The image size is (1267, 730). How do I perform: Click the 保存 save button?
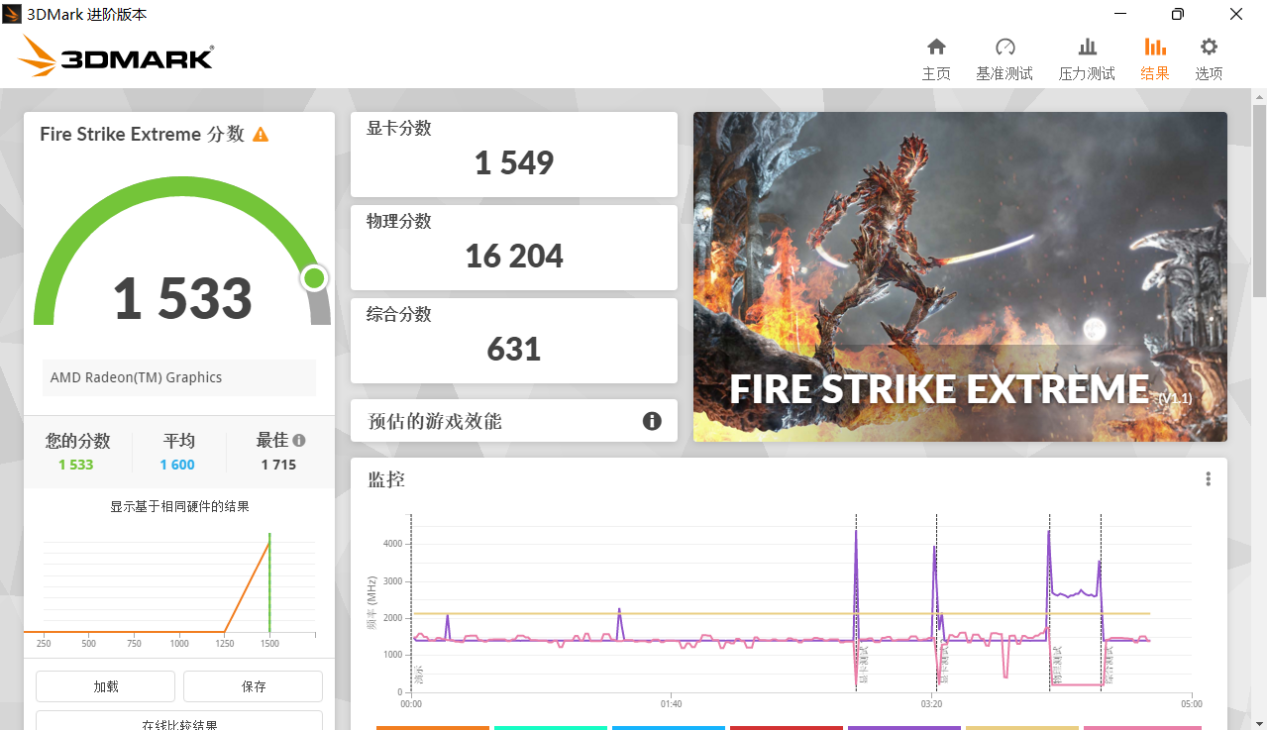coord(253,687)
